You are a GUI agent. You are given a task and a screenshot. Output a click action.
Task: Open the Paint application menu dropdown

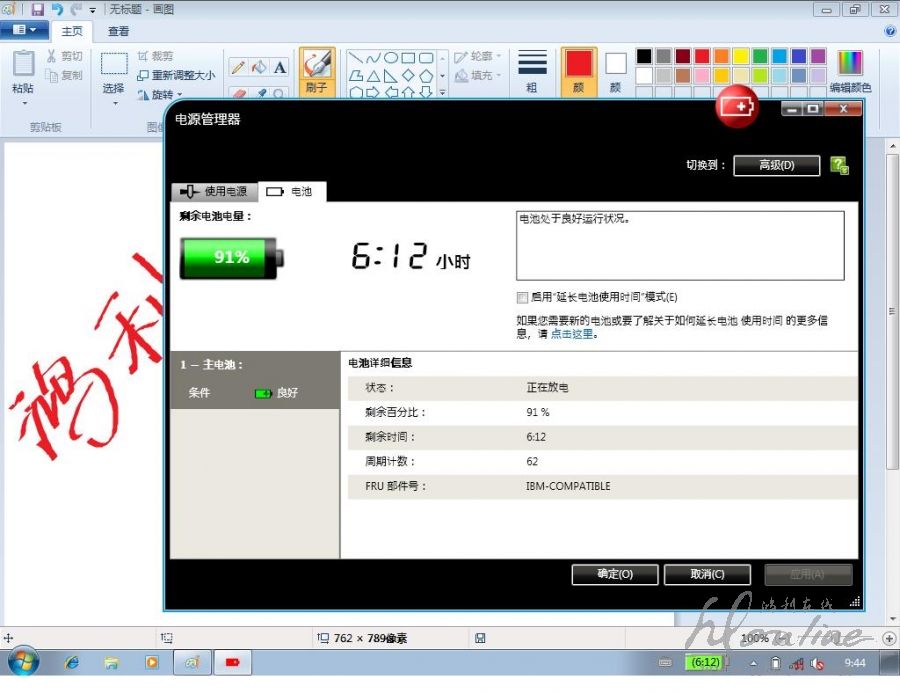(24, 31)
